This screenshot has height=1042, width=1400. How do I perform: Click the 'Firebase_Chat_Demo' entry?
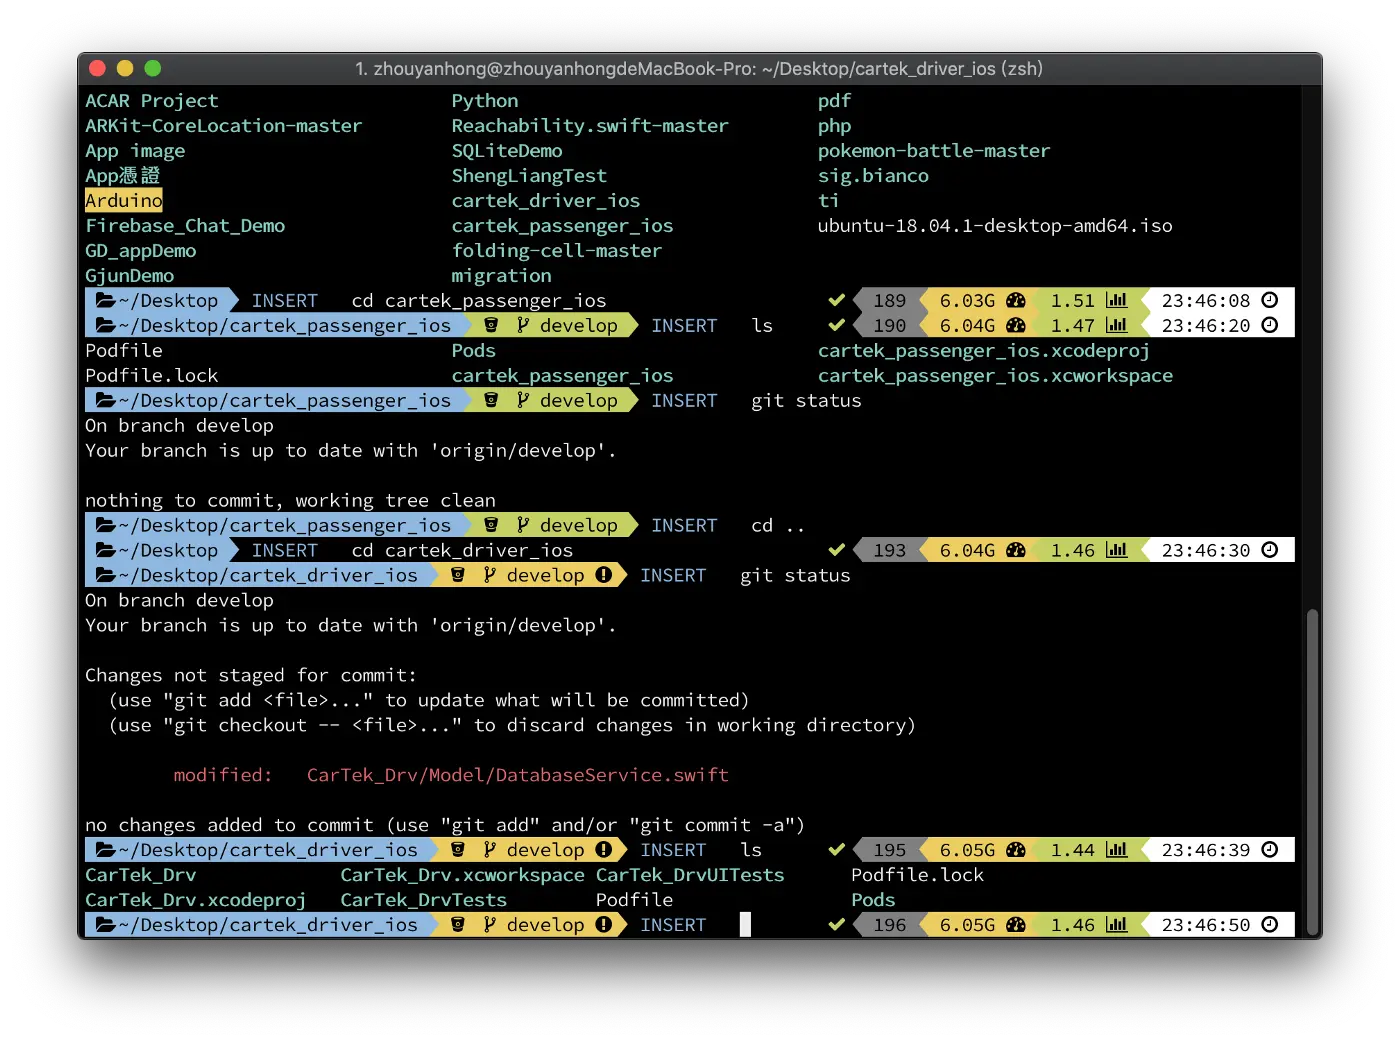[185, 226]
